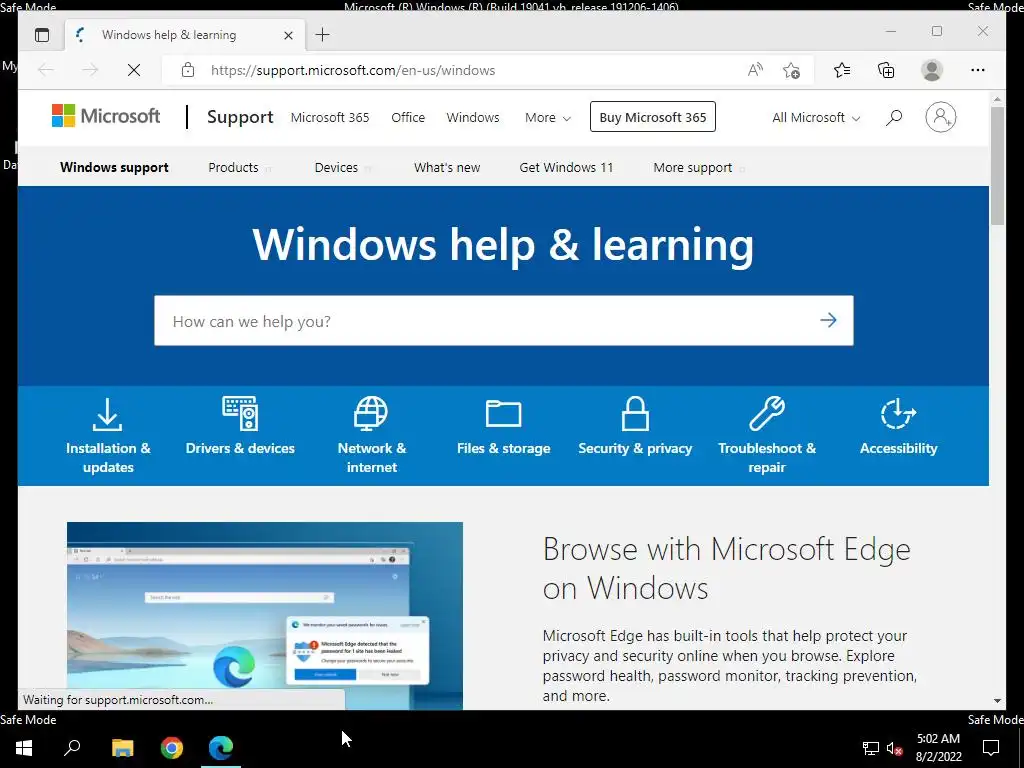Open Collections panel
The height and width of the screenshot is (768, 1024).
click(886, 70)
